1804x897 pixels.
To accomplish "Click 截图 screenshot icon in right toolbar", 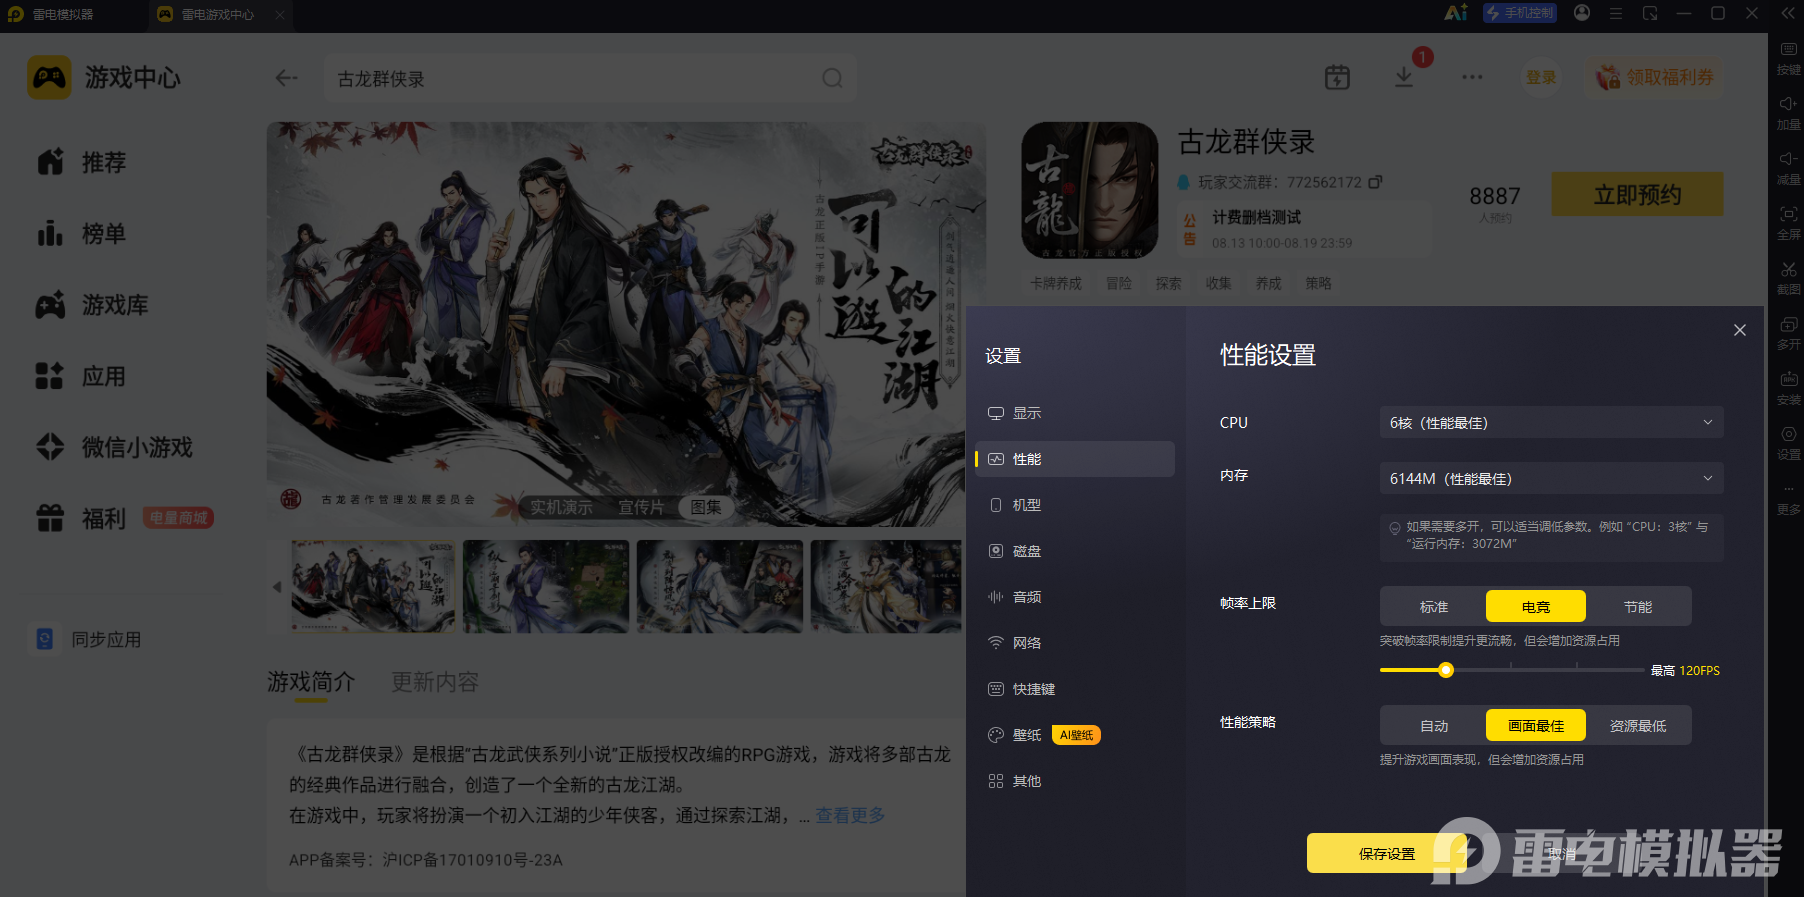I will [x=1788, y=279].
